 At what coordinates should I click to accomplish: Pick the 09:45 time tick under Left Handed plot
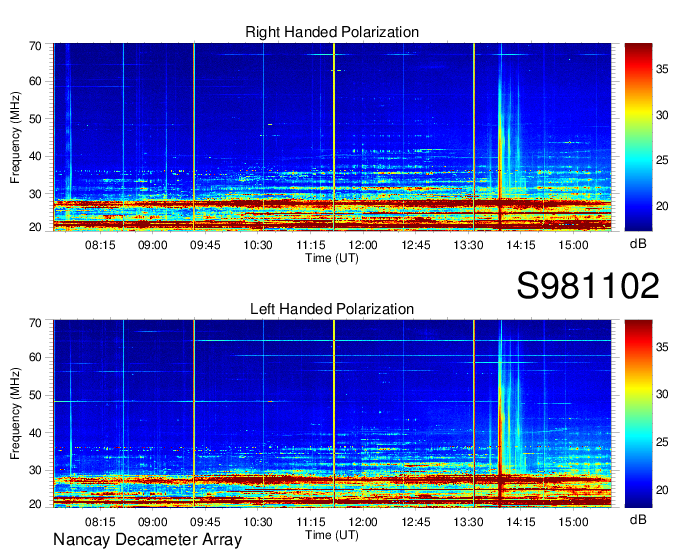205,522
